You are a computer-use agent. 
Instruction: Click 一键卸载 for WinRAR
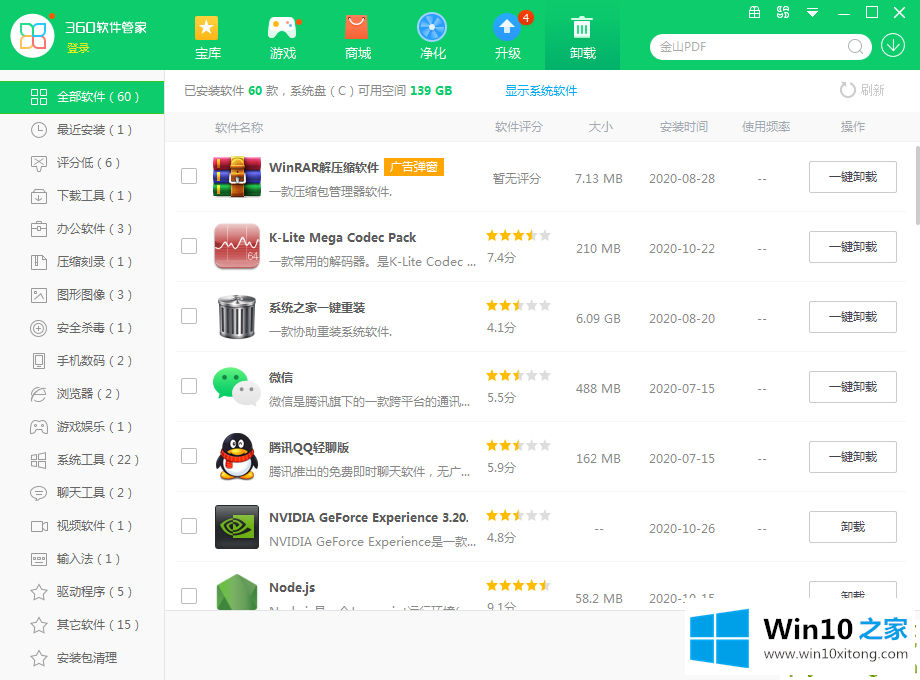[853, 177]
